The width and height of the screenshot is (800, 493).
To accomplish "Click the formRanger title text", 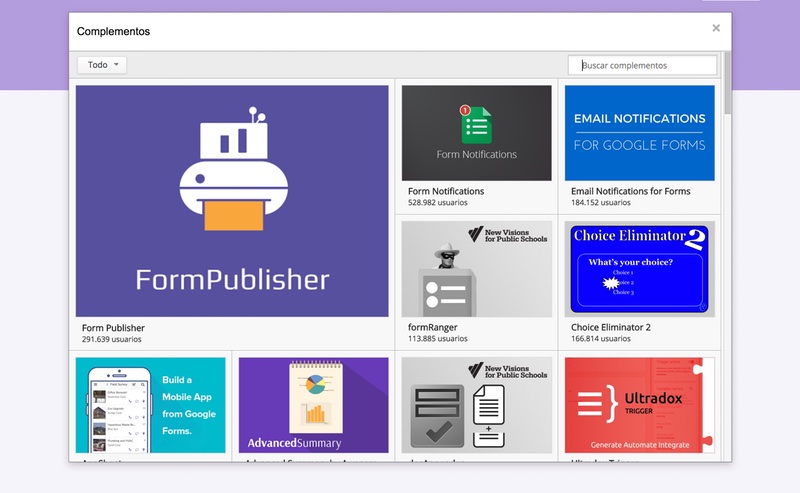I will click(433, 328).
